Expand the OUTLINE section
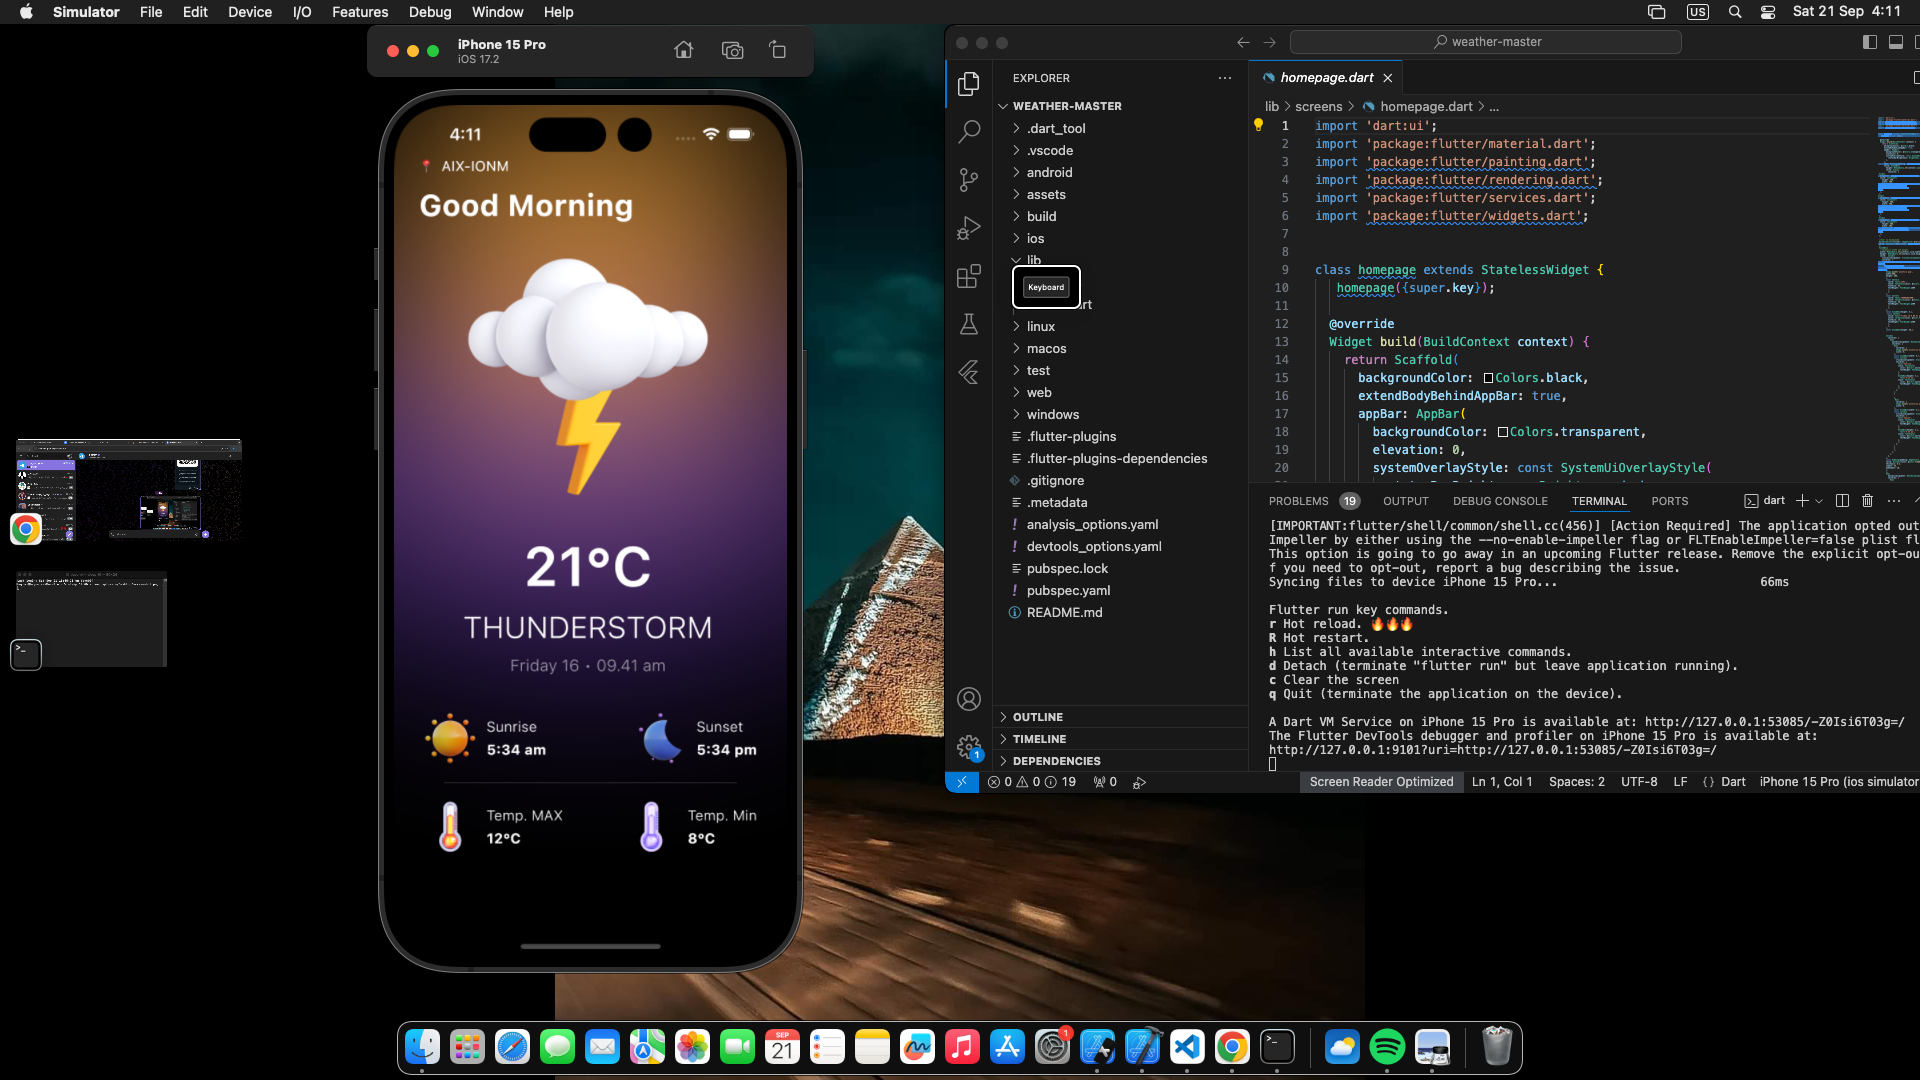The image size is (1920, 1080). [x=1037, y=717]
